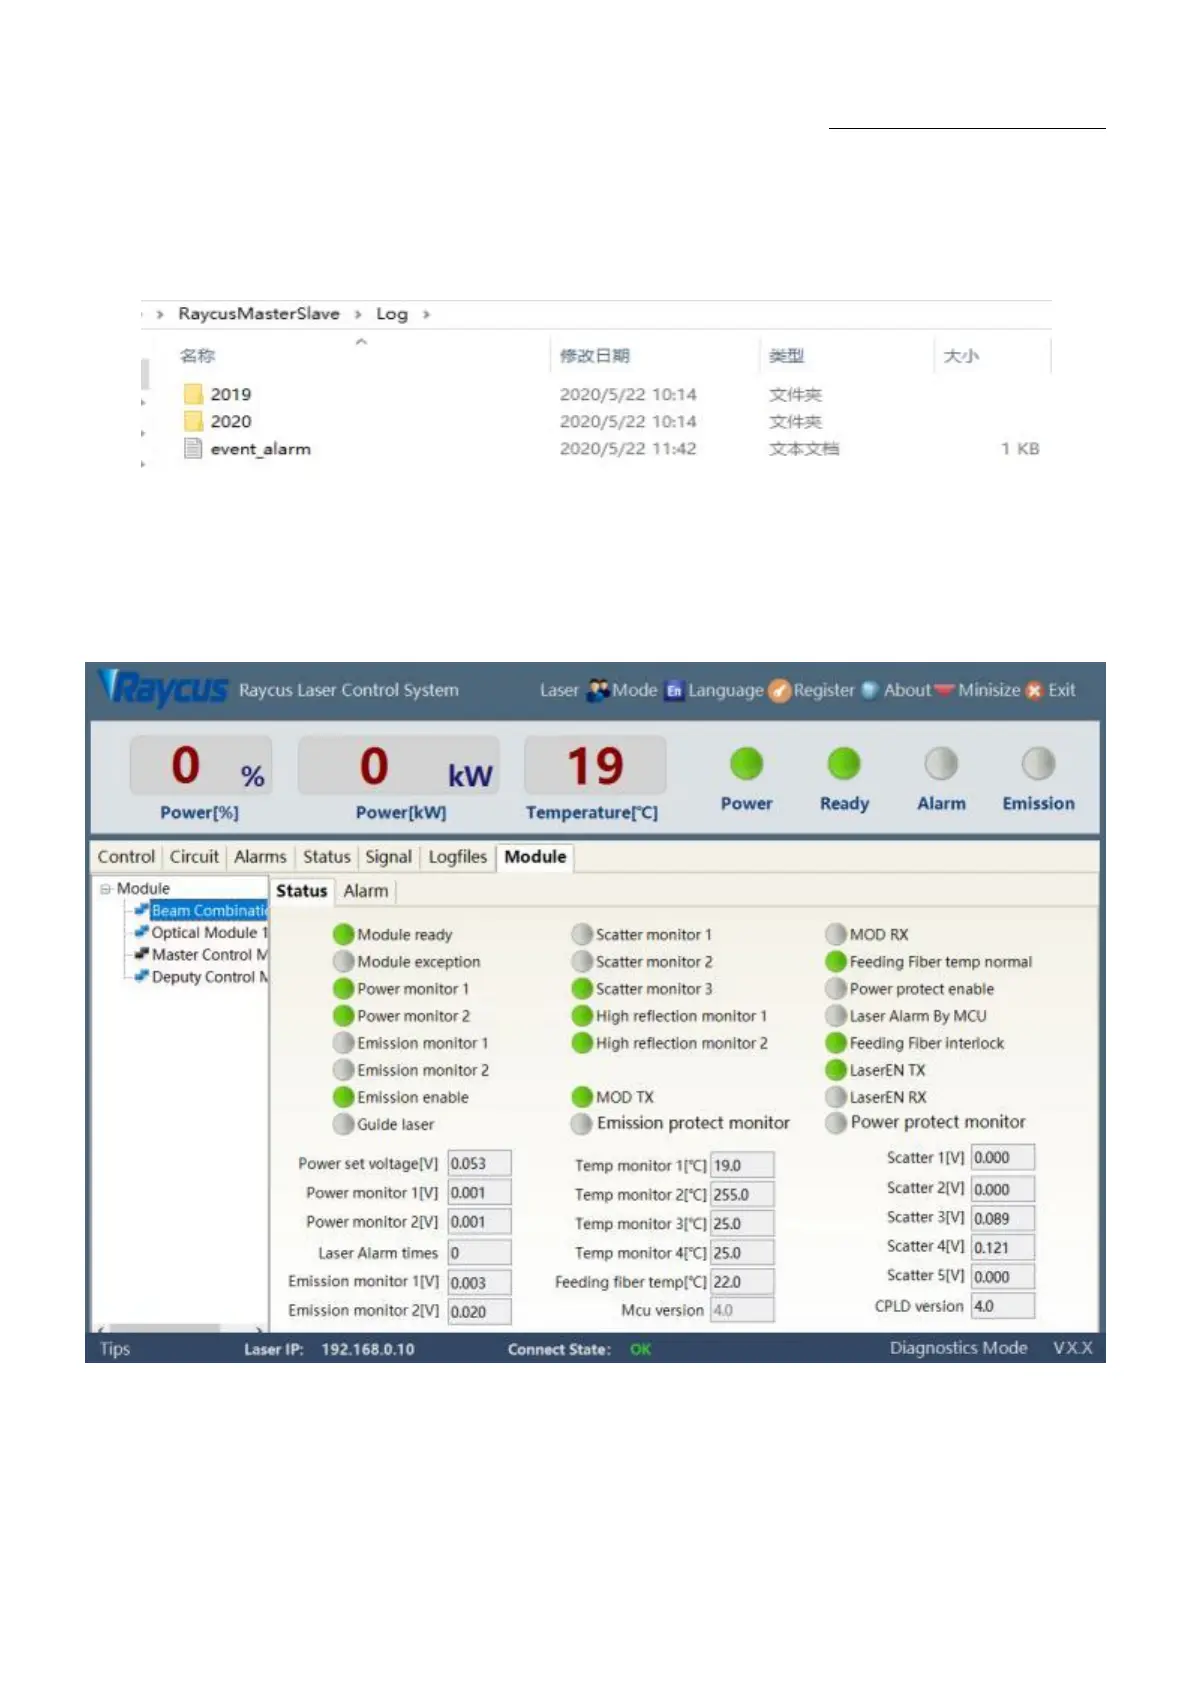This screenshot has height=1684, width=1191.
Task: Click the Laser Alarm times field
Action: (x=479, y=1252)
